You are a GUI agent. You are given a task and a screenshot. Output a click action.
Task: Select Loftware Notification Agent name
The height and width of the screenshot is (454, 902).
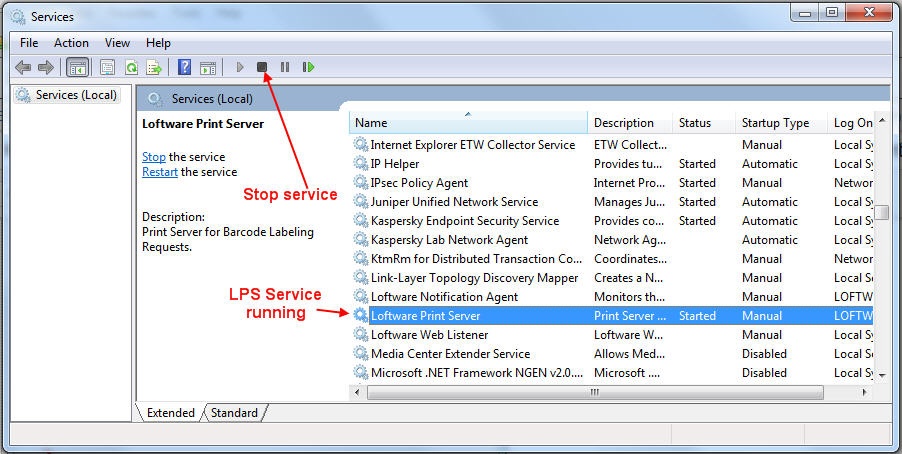click(x=444, y=296)
